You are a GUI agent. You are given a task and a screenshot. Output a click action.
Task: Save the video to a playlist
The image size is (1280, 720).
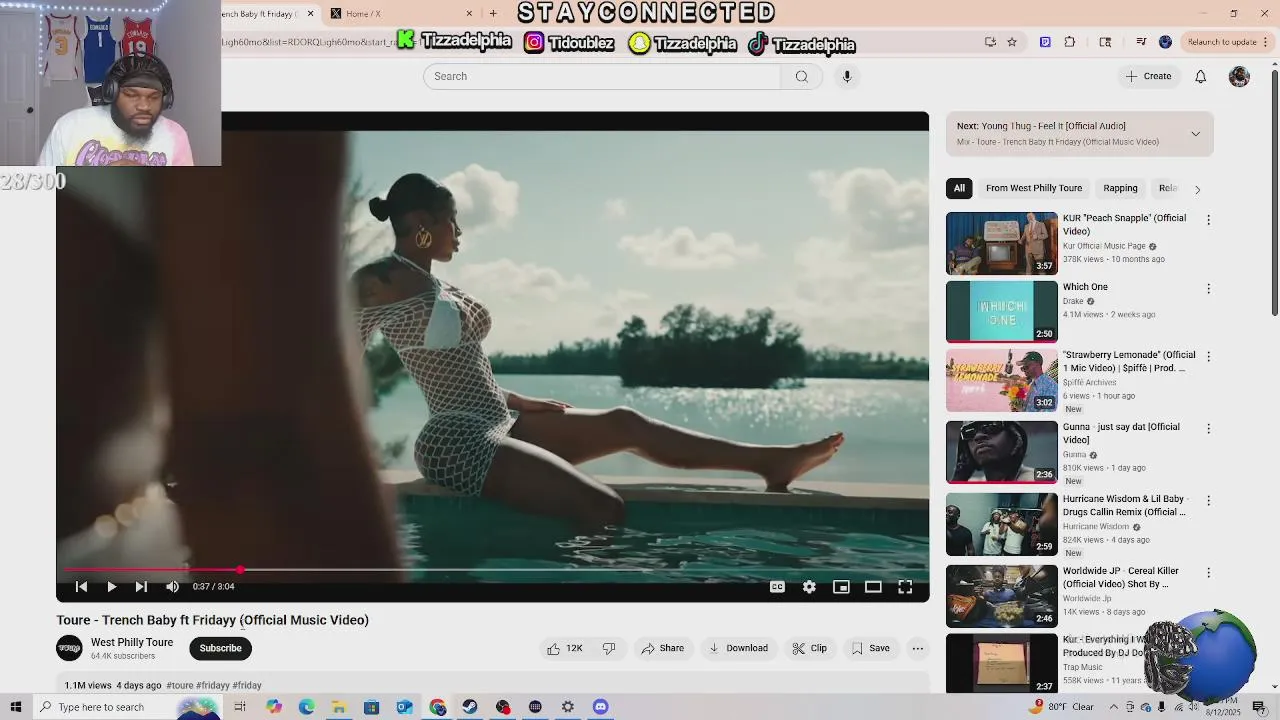pyautogui.click(x=870, y=648)
